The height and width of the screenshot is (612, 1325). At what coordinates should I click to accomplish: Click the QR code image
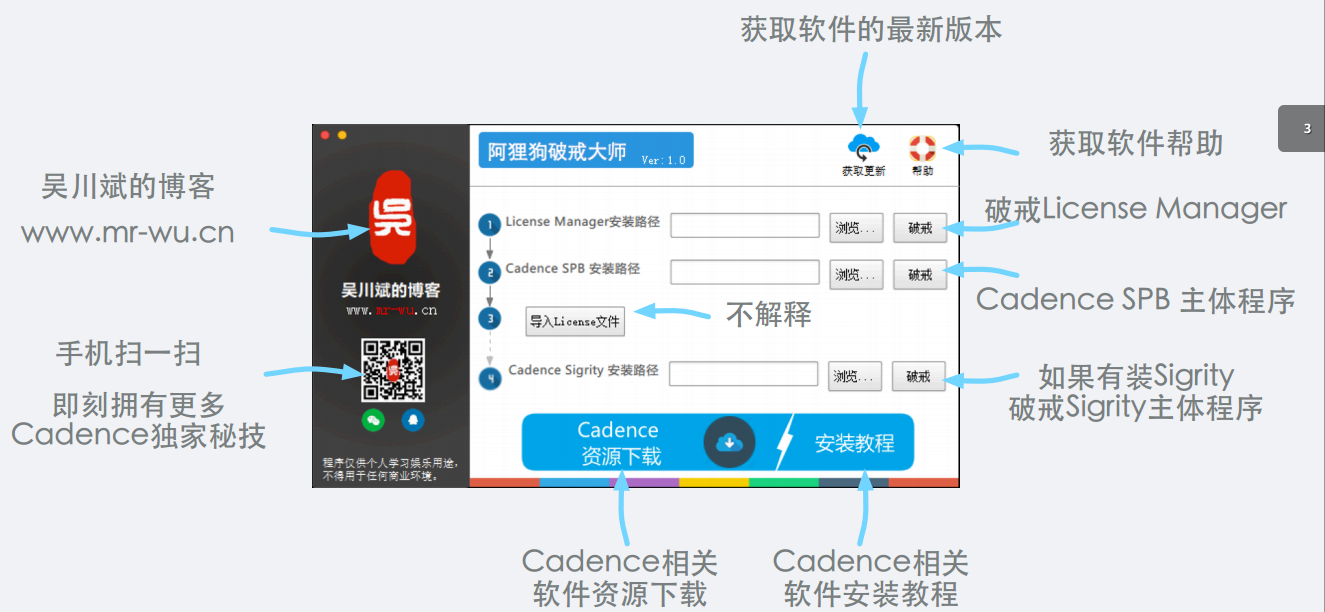(x=392, y=370)
